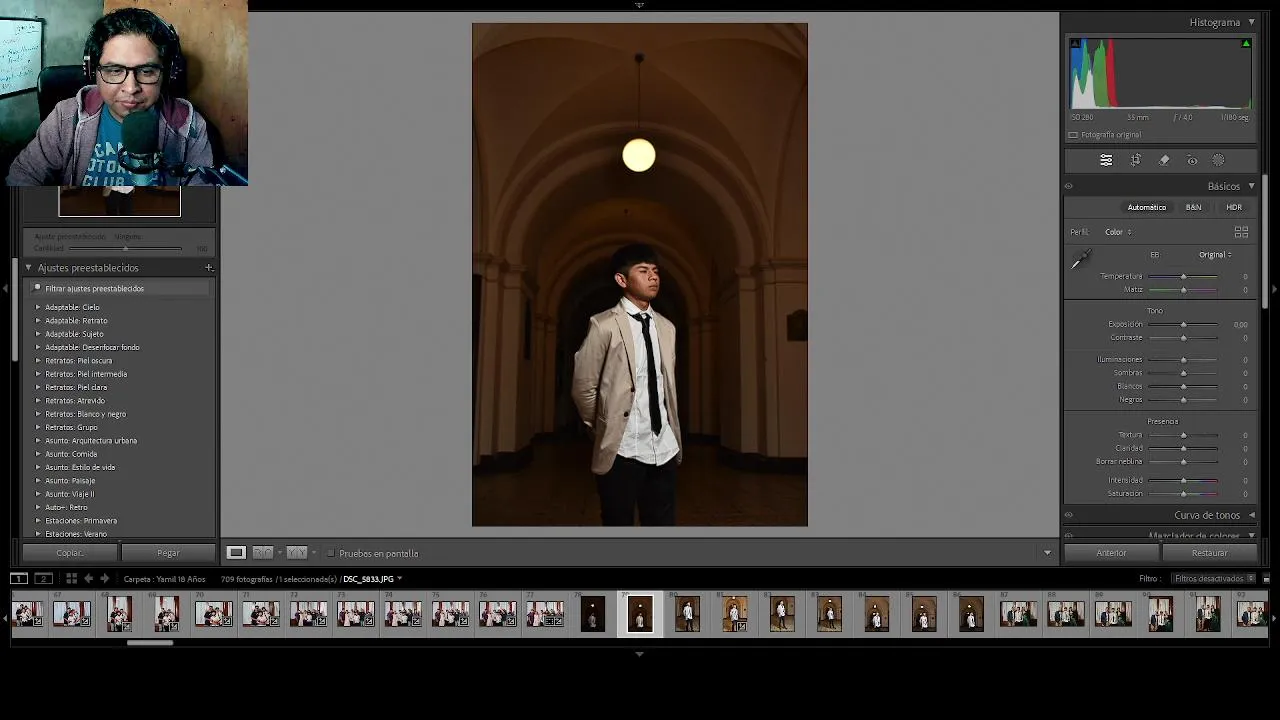Expand Retratos: Blanco y negro presets
This screenshot has width=1280, height=720.
point(38,414)
